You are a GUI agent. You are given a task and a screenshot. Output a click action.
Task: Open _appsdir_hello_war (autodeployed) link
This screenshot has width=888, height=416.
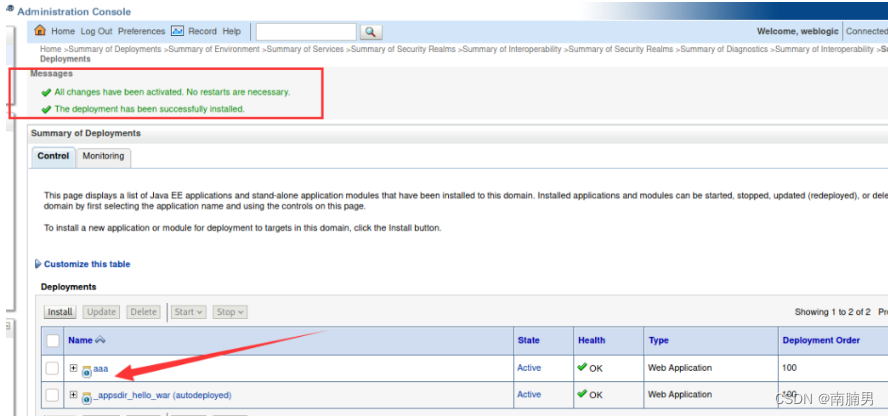coord(163,395)
